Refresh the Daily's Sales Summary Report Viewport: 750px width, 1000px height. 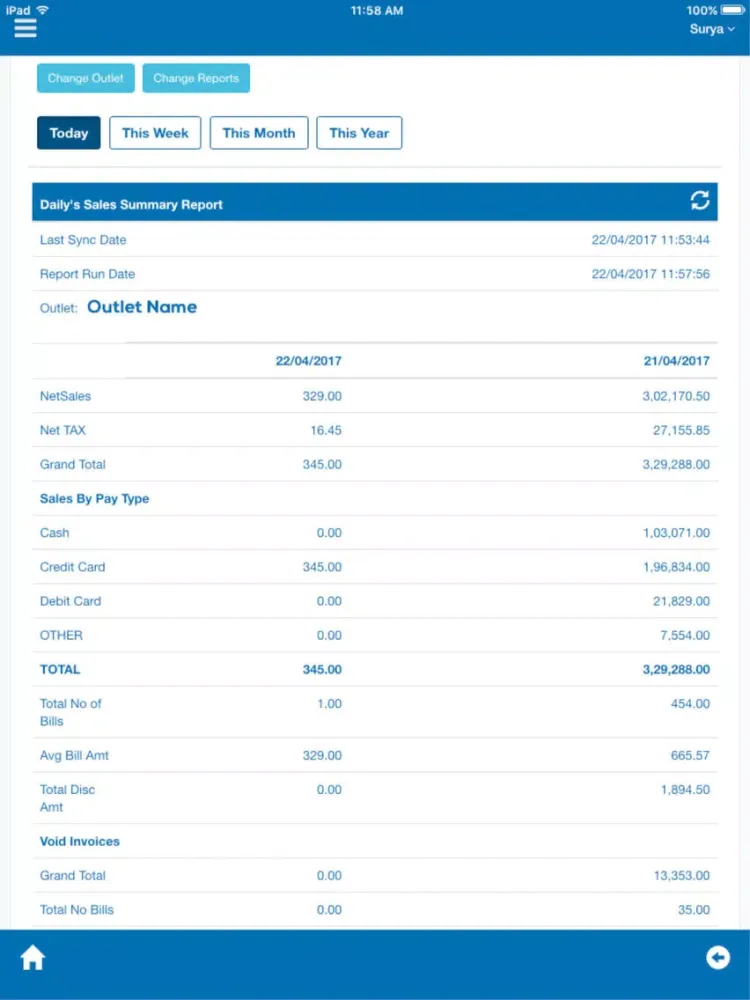[700, 201]
